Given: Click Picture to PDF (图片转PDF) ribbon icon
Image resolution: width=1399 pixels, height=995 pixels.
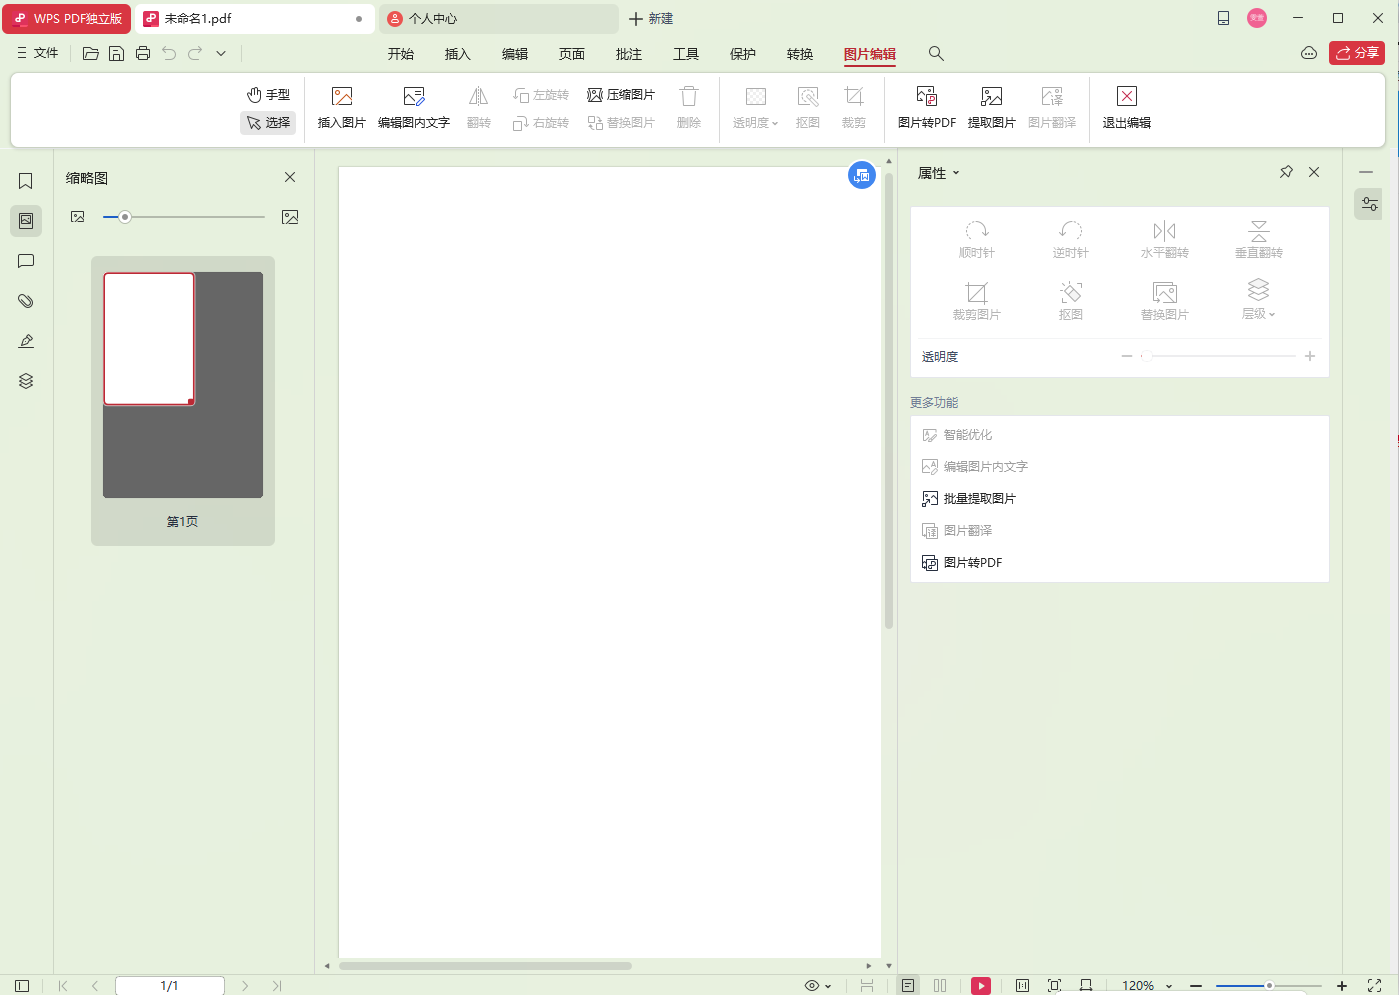Looking at the screenshot, I should tap(926, 107).
